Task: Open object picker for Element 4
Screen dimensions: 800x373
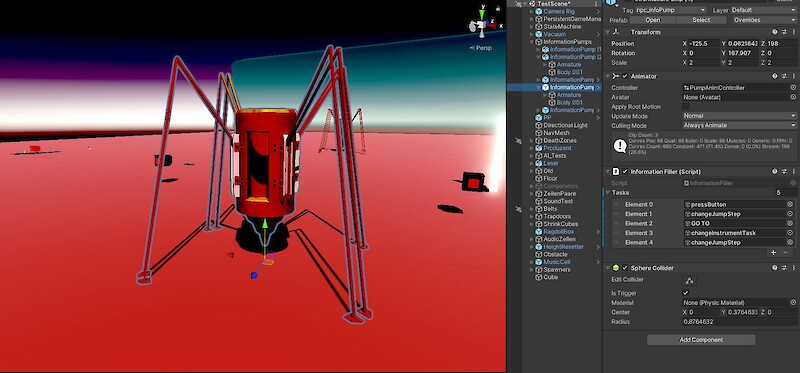Action: (x=790, y=242)
